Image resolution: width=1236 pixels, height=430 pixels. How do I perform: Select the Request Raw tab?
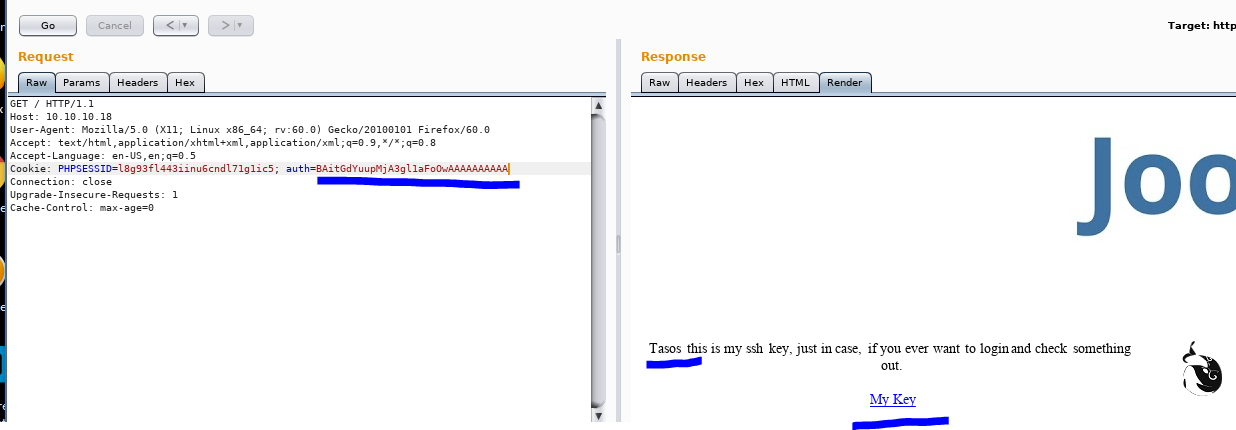tap(36, 83)
